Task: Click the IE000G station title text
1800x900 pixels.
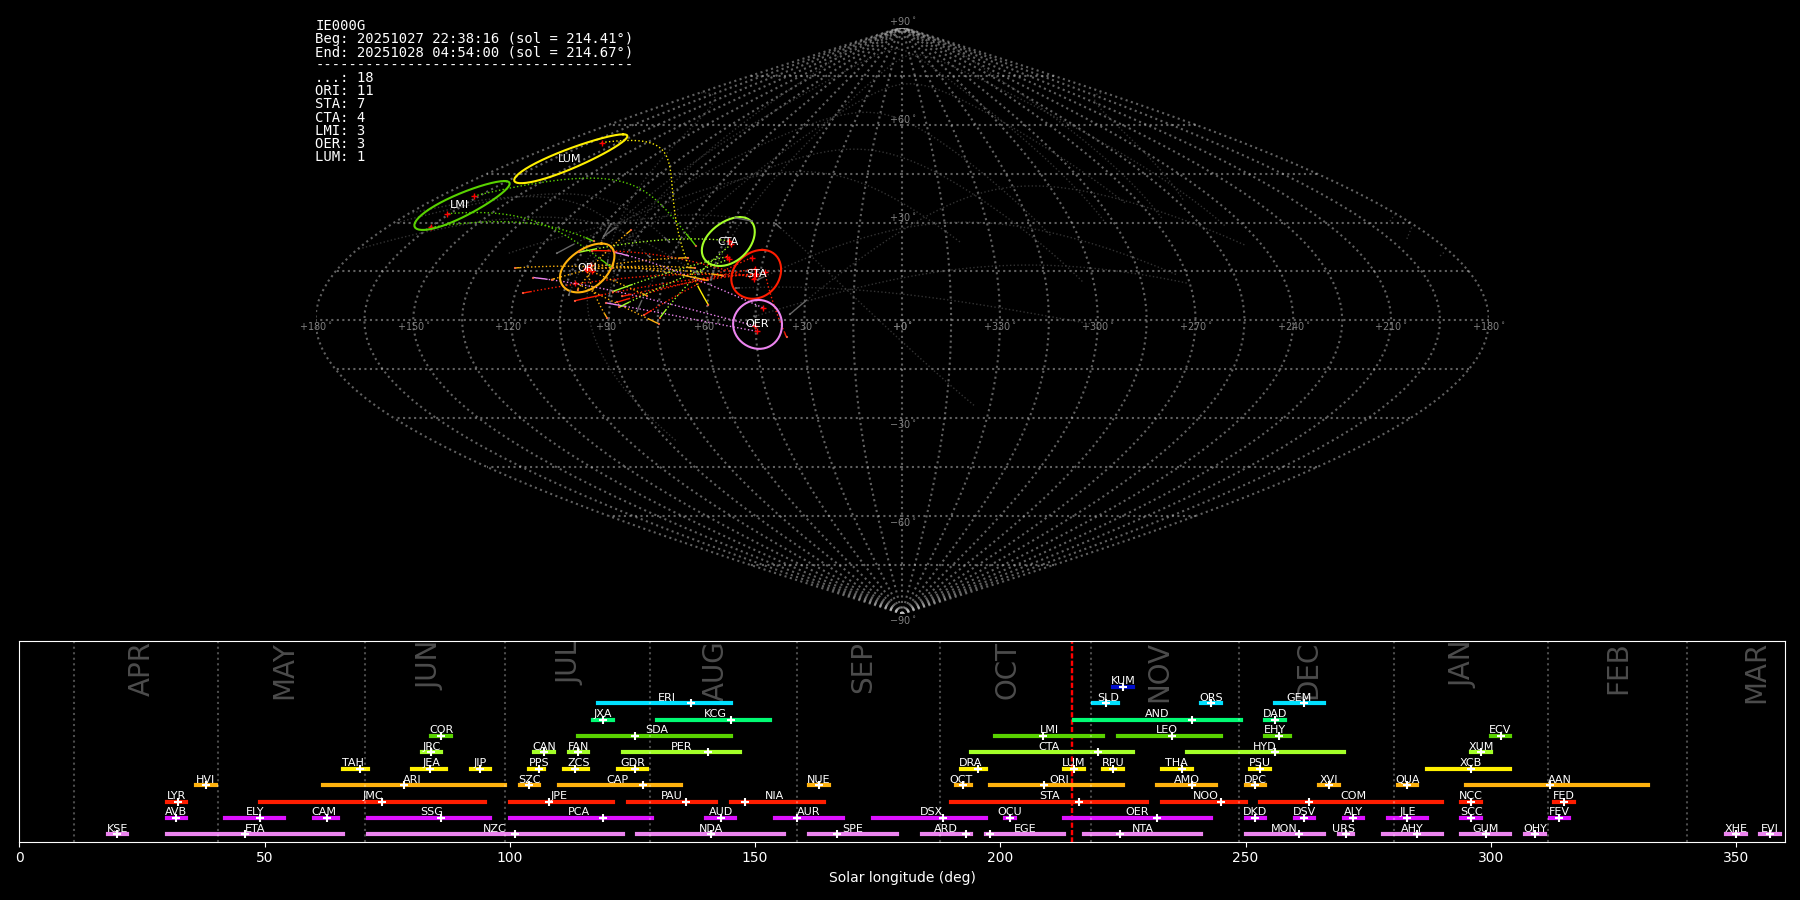Action: (340, 26)
